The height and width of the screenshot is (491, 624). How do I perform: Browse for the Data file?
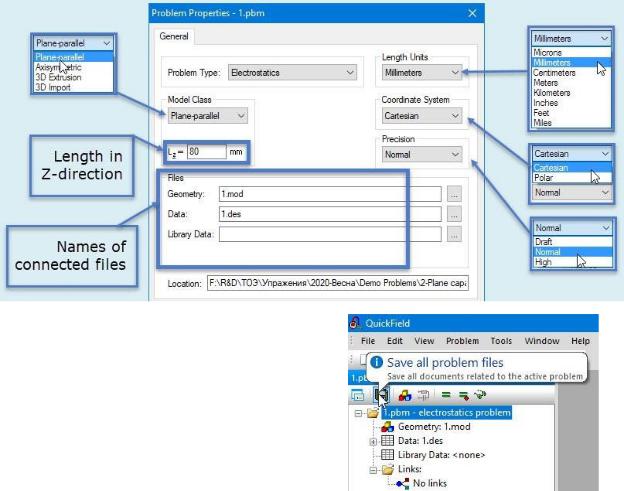tap(454, 214)
